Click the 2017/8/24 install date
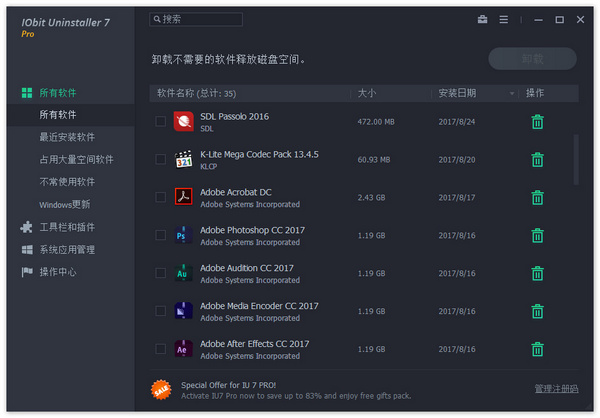The width and height of the screenshot is (600, 418). [x=457, y=122]
